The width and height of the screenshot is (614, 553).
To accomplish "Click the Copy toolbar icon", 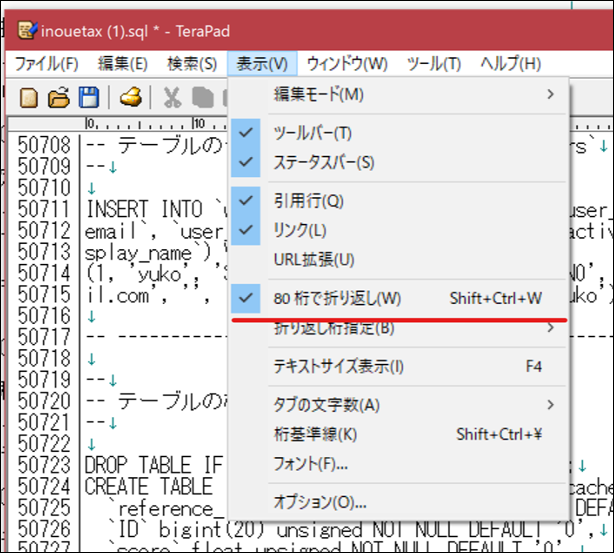I will 202,98.
